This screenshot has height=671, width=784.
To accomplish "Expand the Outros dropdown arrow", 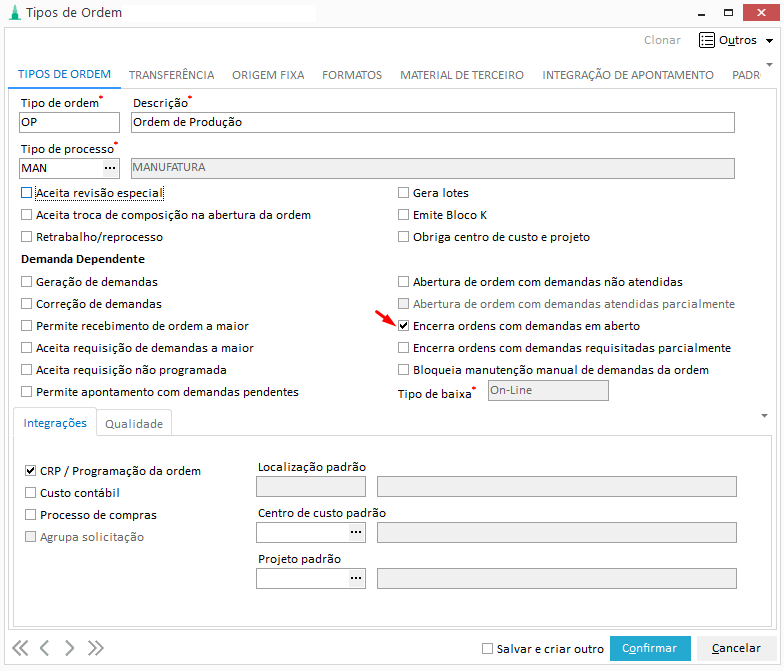I will (770, 40).
